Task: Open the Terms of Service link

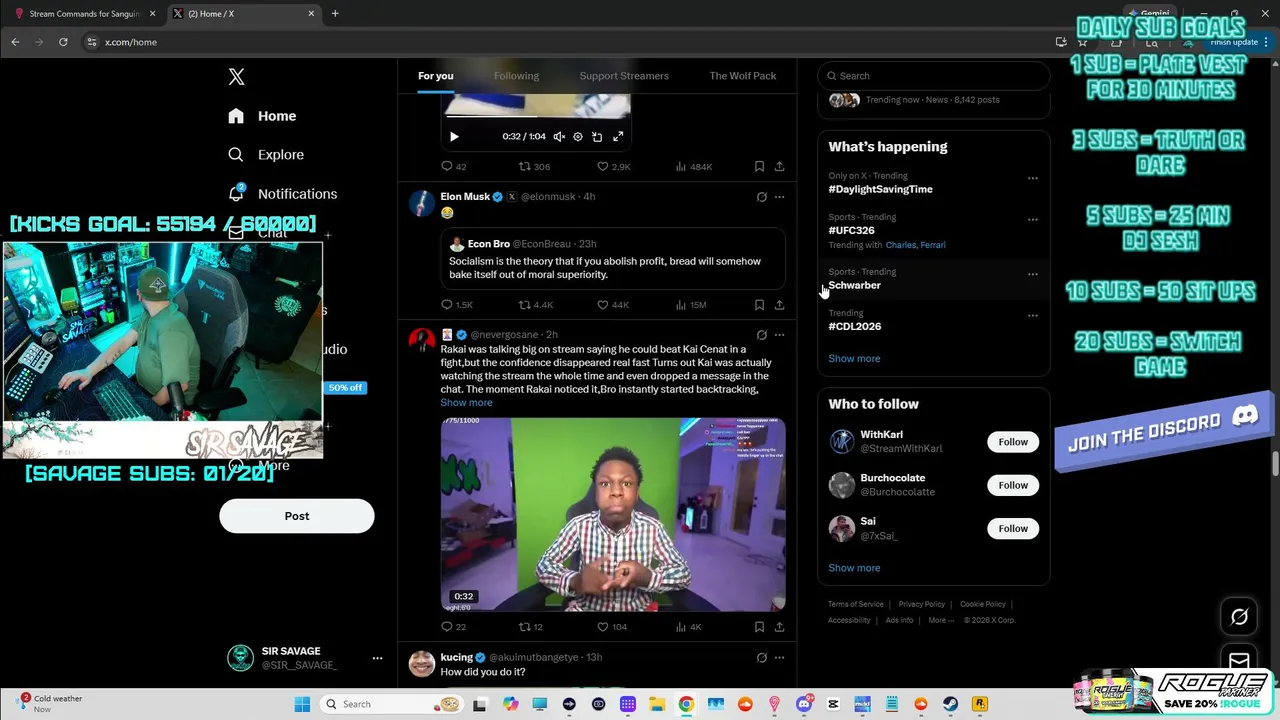Action: pyautogui.click(x=856, y=604)
